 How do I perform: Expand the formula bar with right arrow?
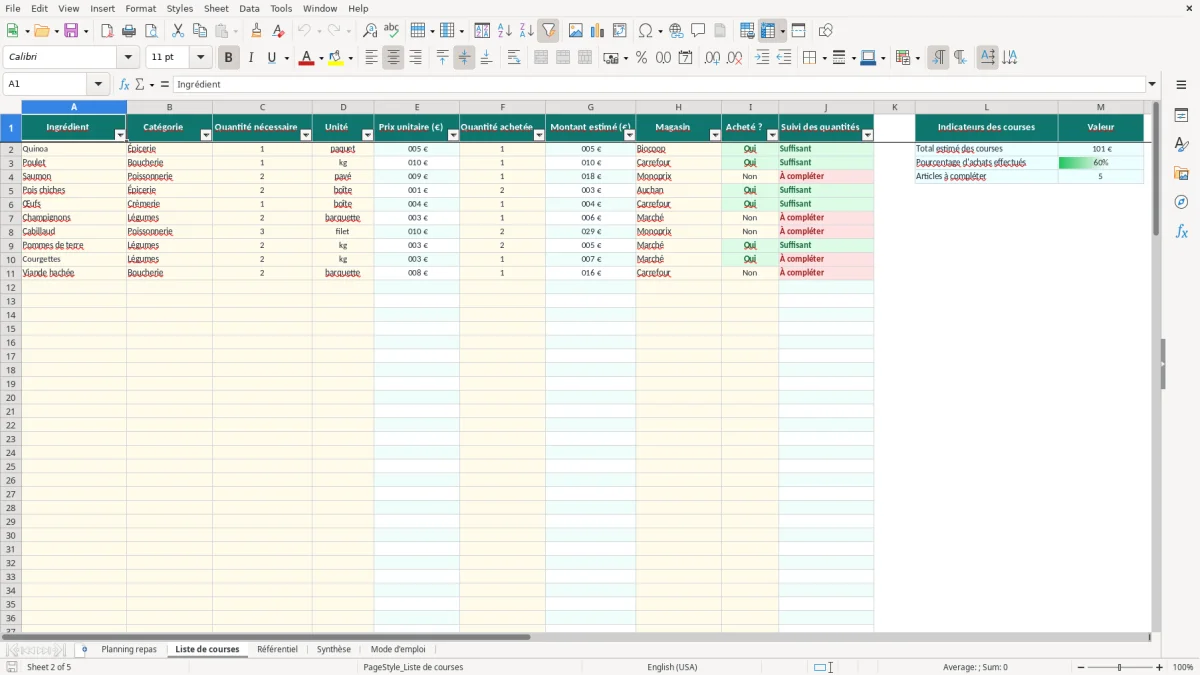click(1152, 85)
